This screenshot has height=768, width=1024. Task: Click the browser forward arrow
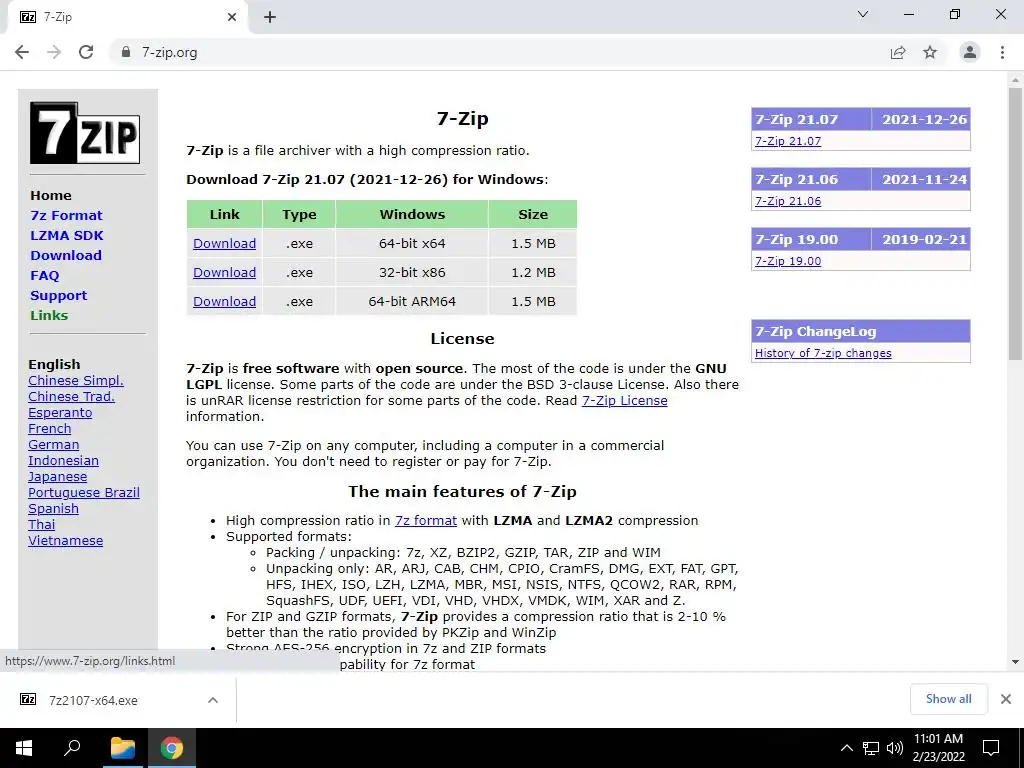pyautogui.click(x=54, y=52)
